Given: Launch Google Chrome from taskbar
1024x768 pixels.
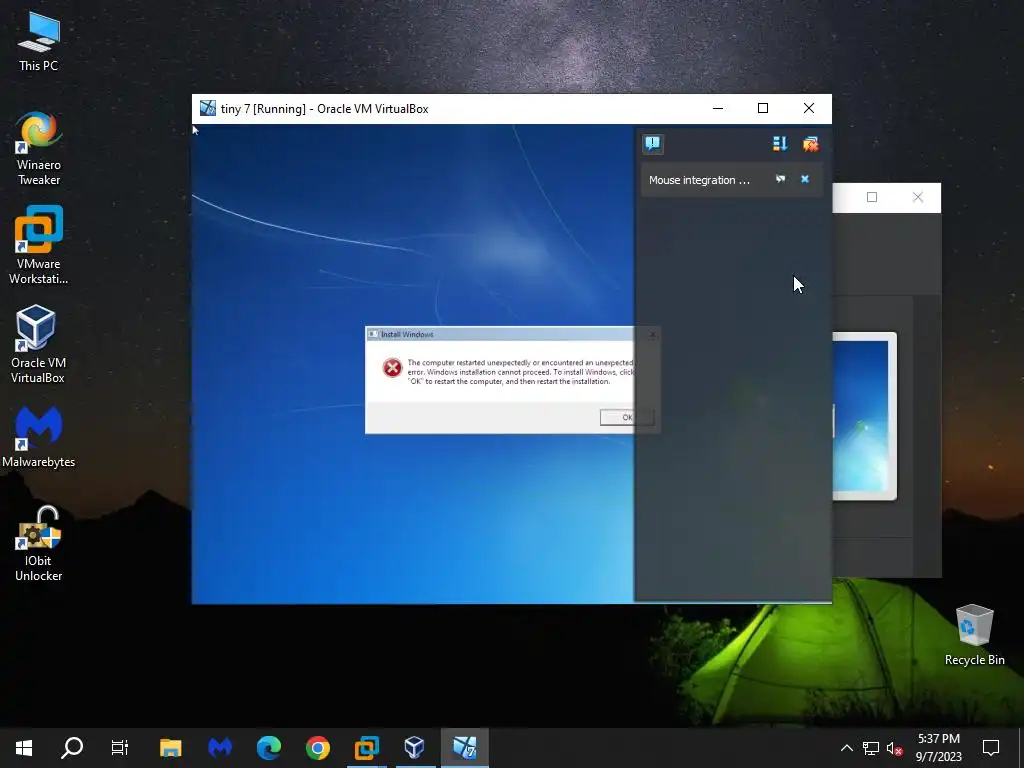Looking at the screenshot, I should [317, 748].
